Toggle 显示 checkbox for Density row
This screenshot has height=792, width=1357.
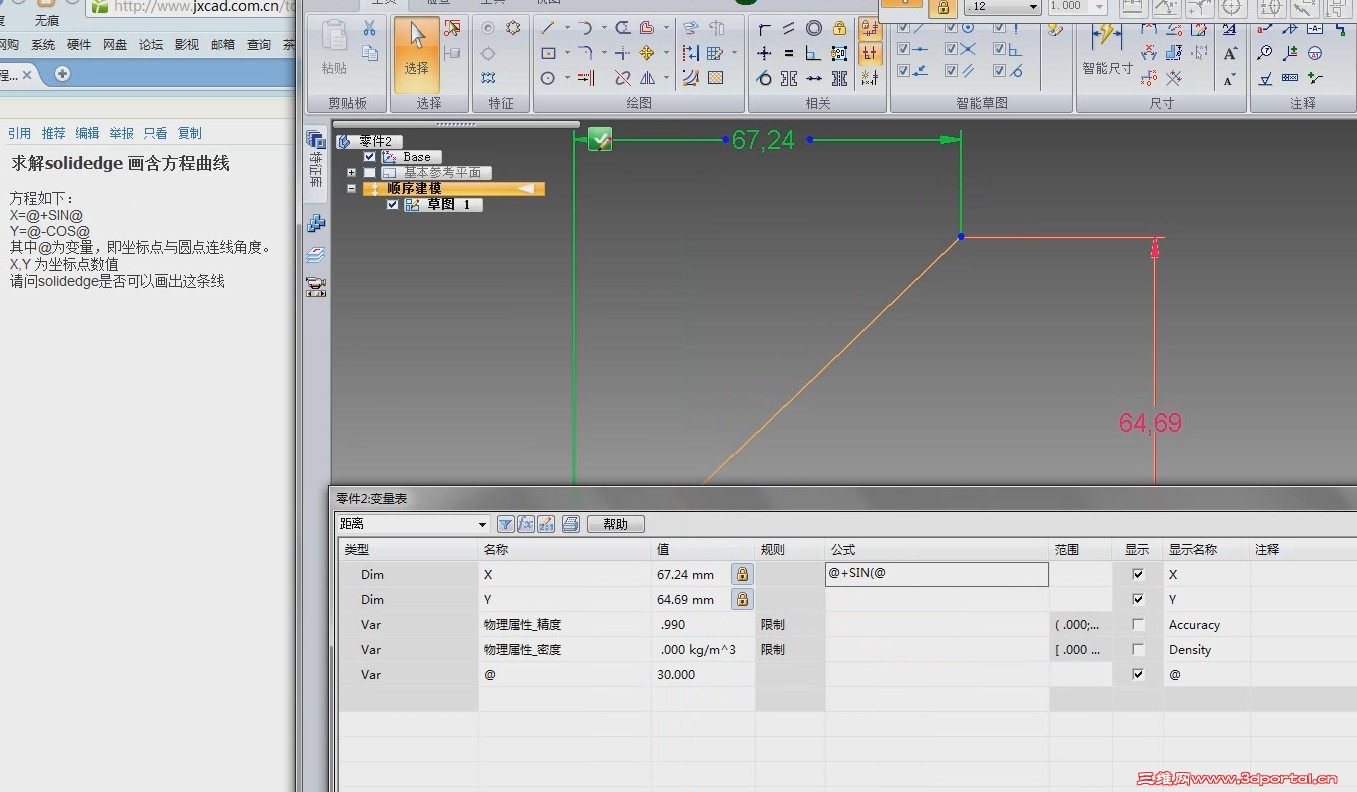[x=1138, y=649]
